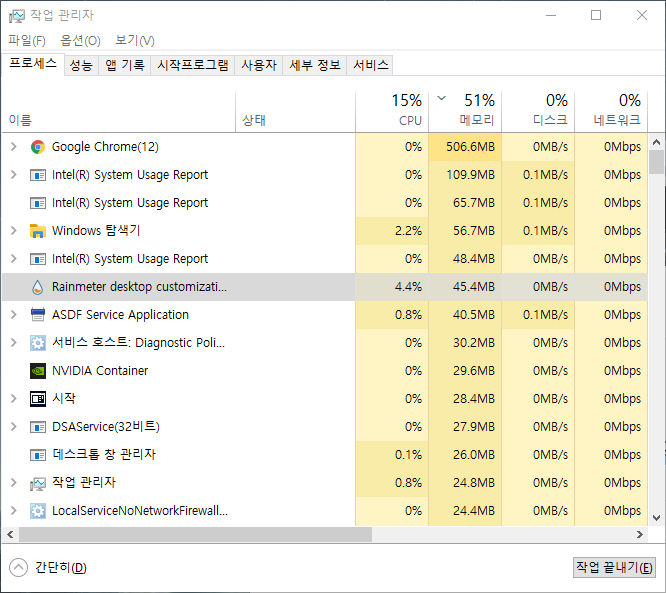Screen dimensions: 666x593
Task: Click the 작업 관리자 process row icon
Action: coord(38,483)
